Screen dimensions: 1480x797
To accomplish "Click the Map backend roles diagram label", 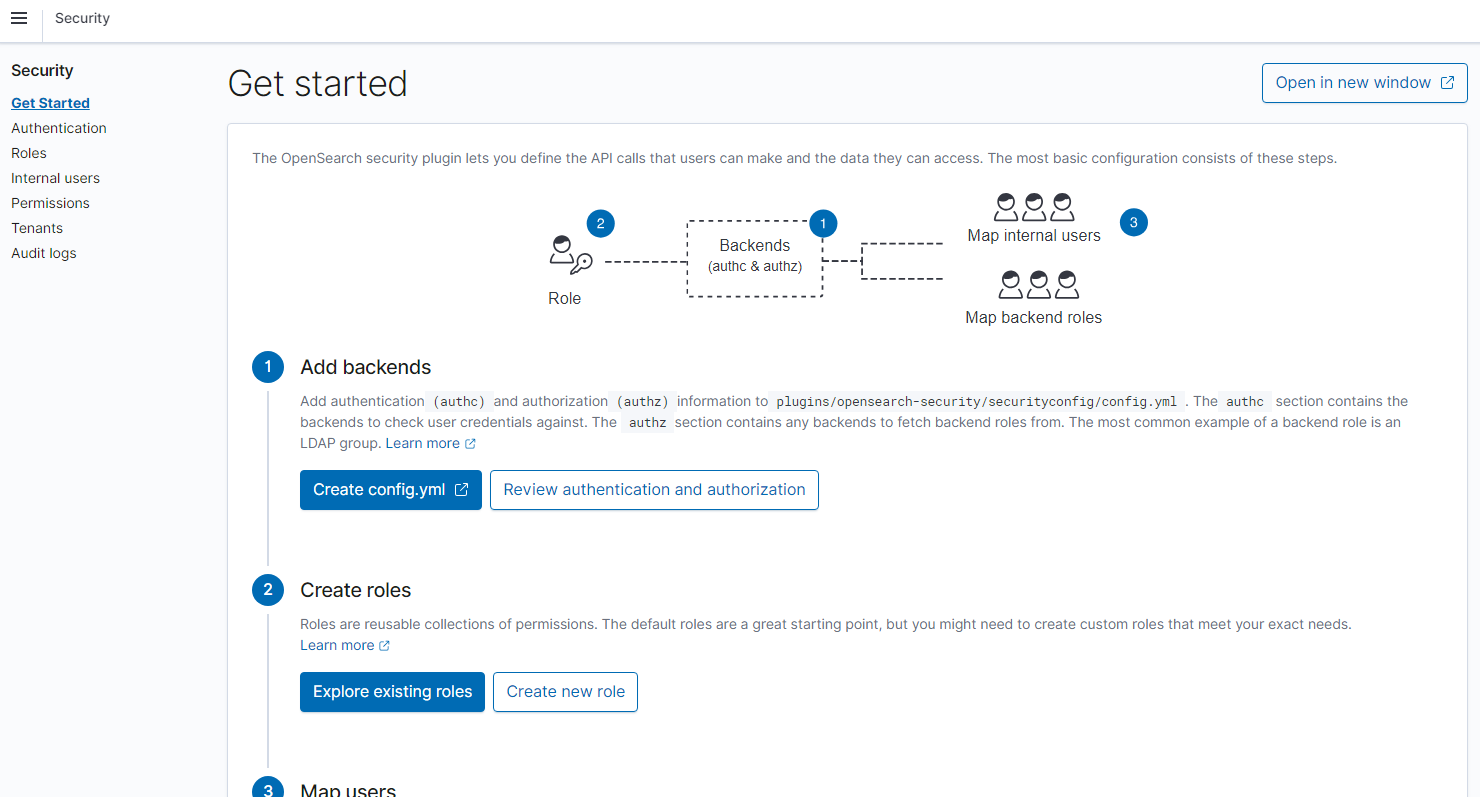I will pos(1034,318).
